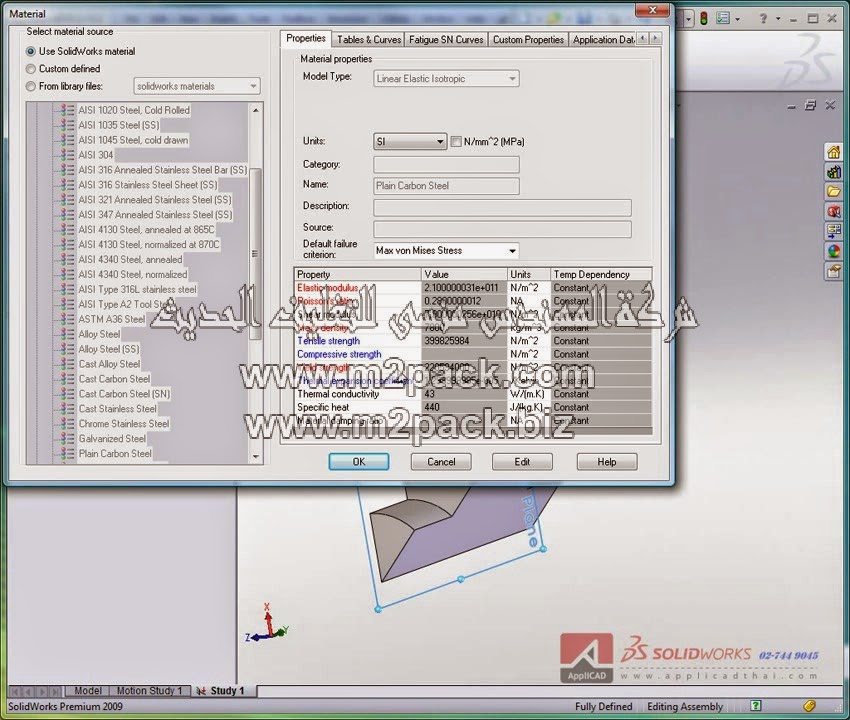Click into the Category field
The image size is (850, 720).
click(446, 164)
